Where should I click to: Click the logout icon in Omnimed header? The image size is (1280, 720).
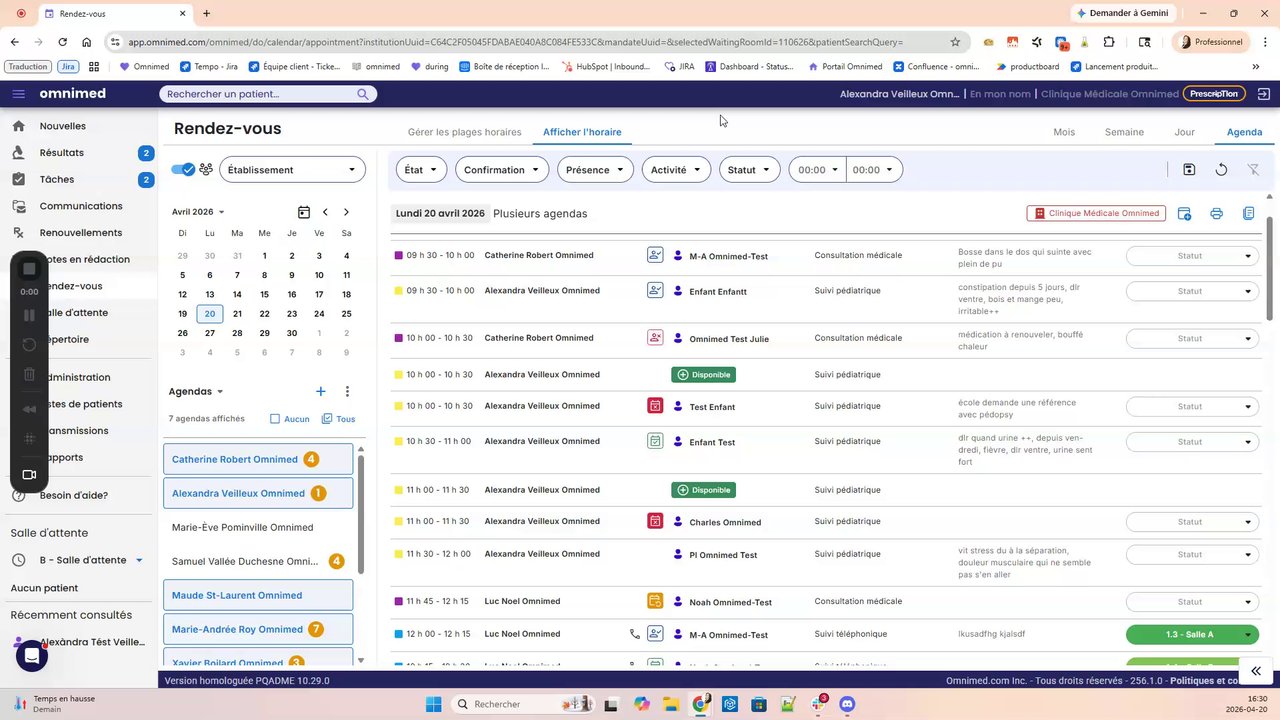click(x=1264, y=94)
